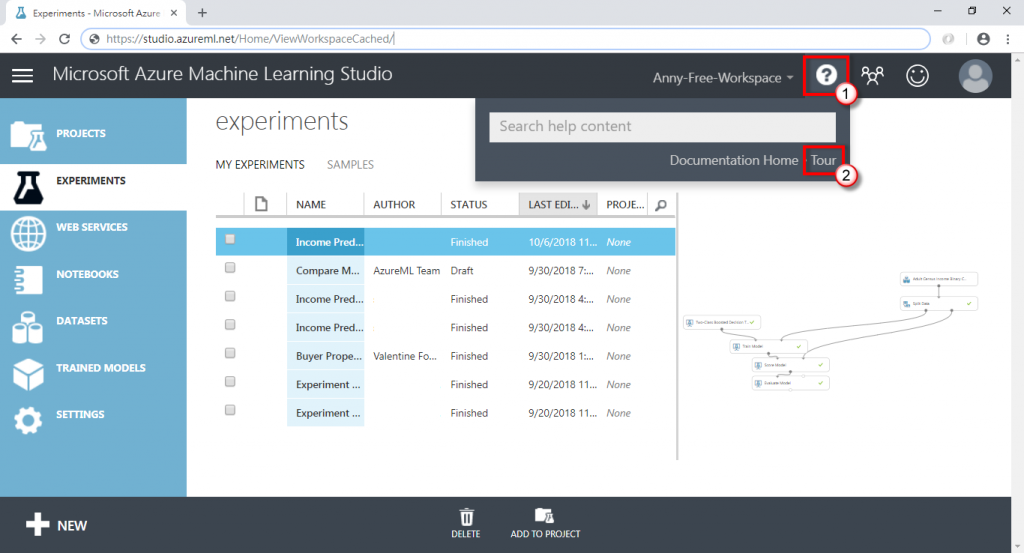The height and width of the screenshot is (553, 1024).
Task: Click the Web Services globe icon
Action: (x=28, y=234)
